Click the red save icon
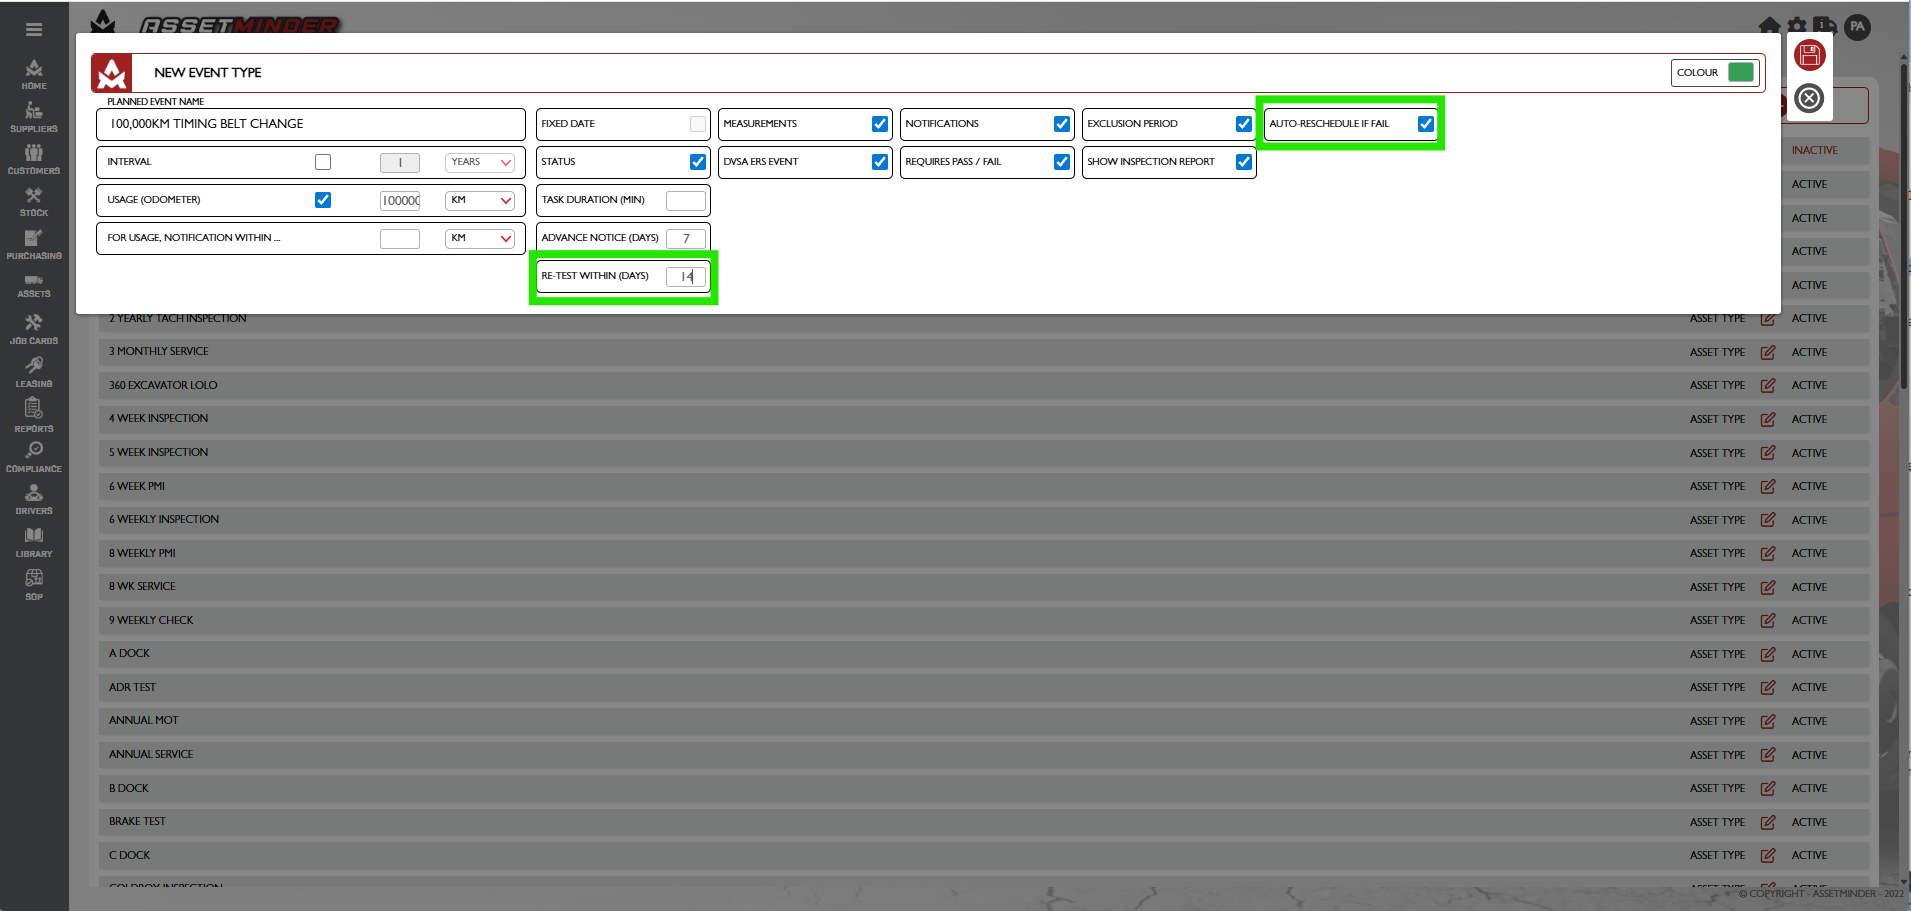The image size is (1911, 911). pyautogui.click(x=1809, y=56)
